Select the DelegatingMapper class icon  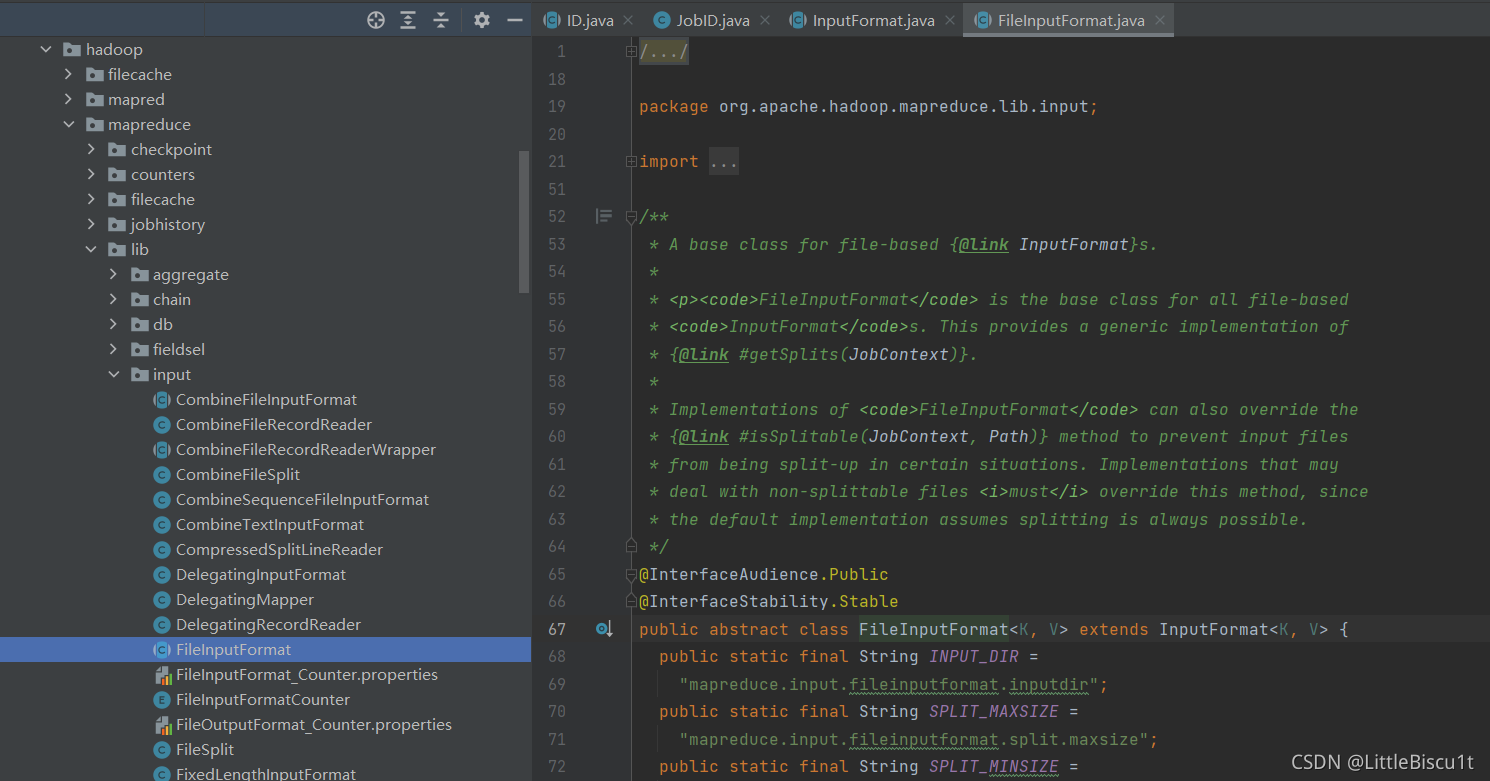pos(161,599)
